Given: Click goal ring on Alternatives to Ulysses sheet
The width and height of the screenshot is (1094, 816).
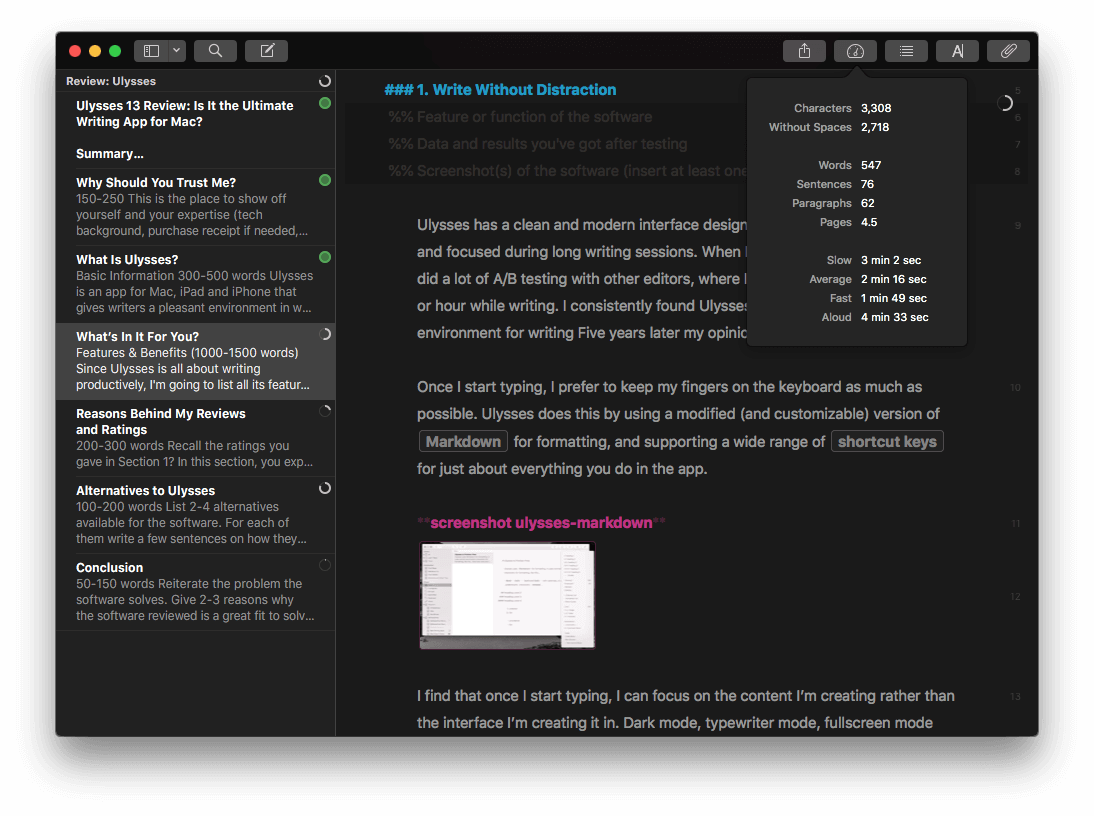Looking at the screenshot, I should (324, 488).
